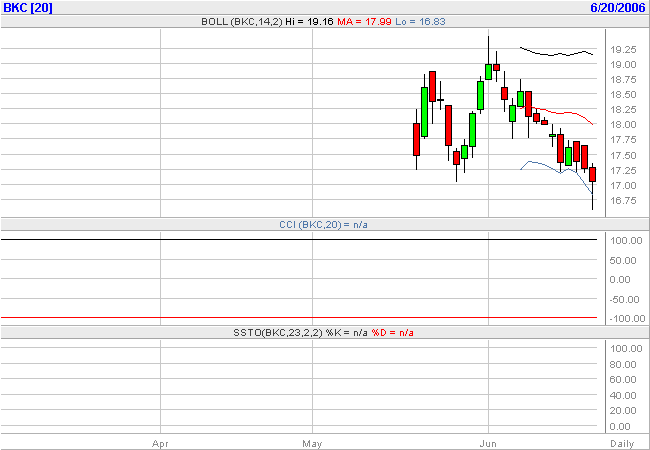Viewport: 650px width, 450px height.
Task: Click the stochastic 60.00 axis label
Action: click(623, 380)
